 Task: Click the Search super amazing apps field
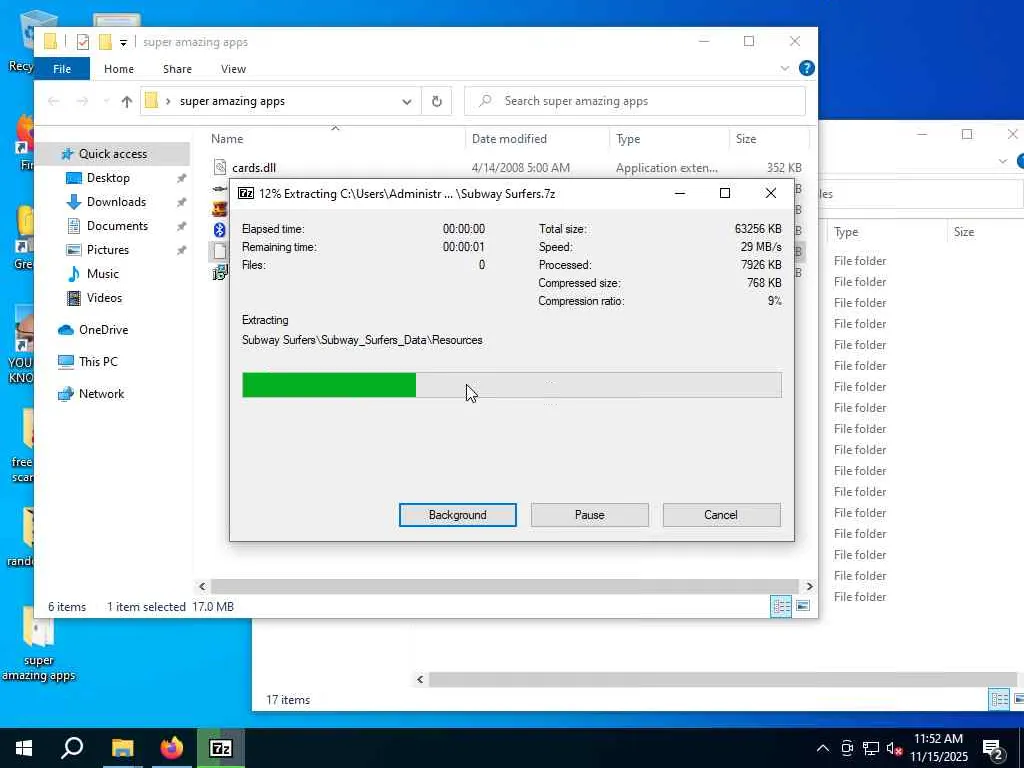pos(635,101)
